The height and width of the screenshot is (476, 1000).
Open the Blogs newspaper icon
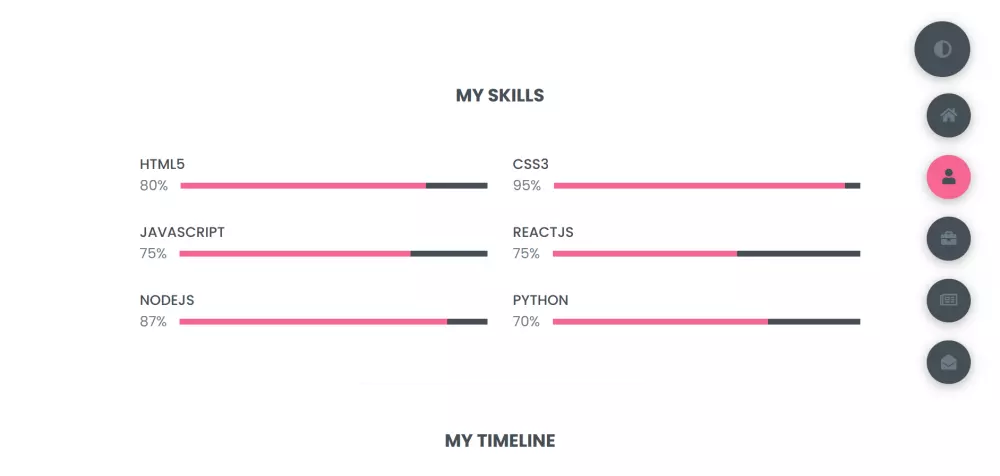pyautogui.click(x=948, y=300)
